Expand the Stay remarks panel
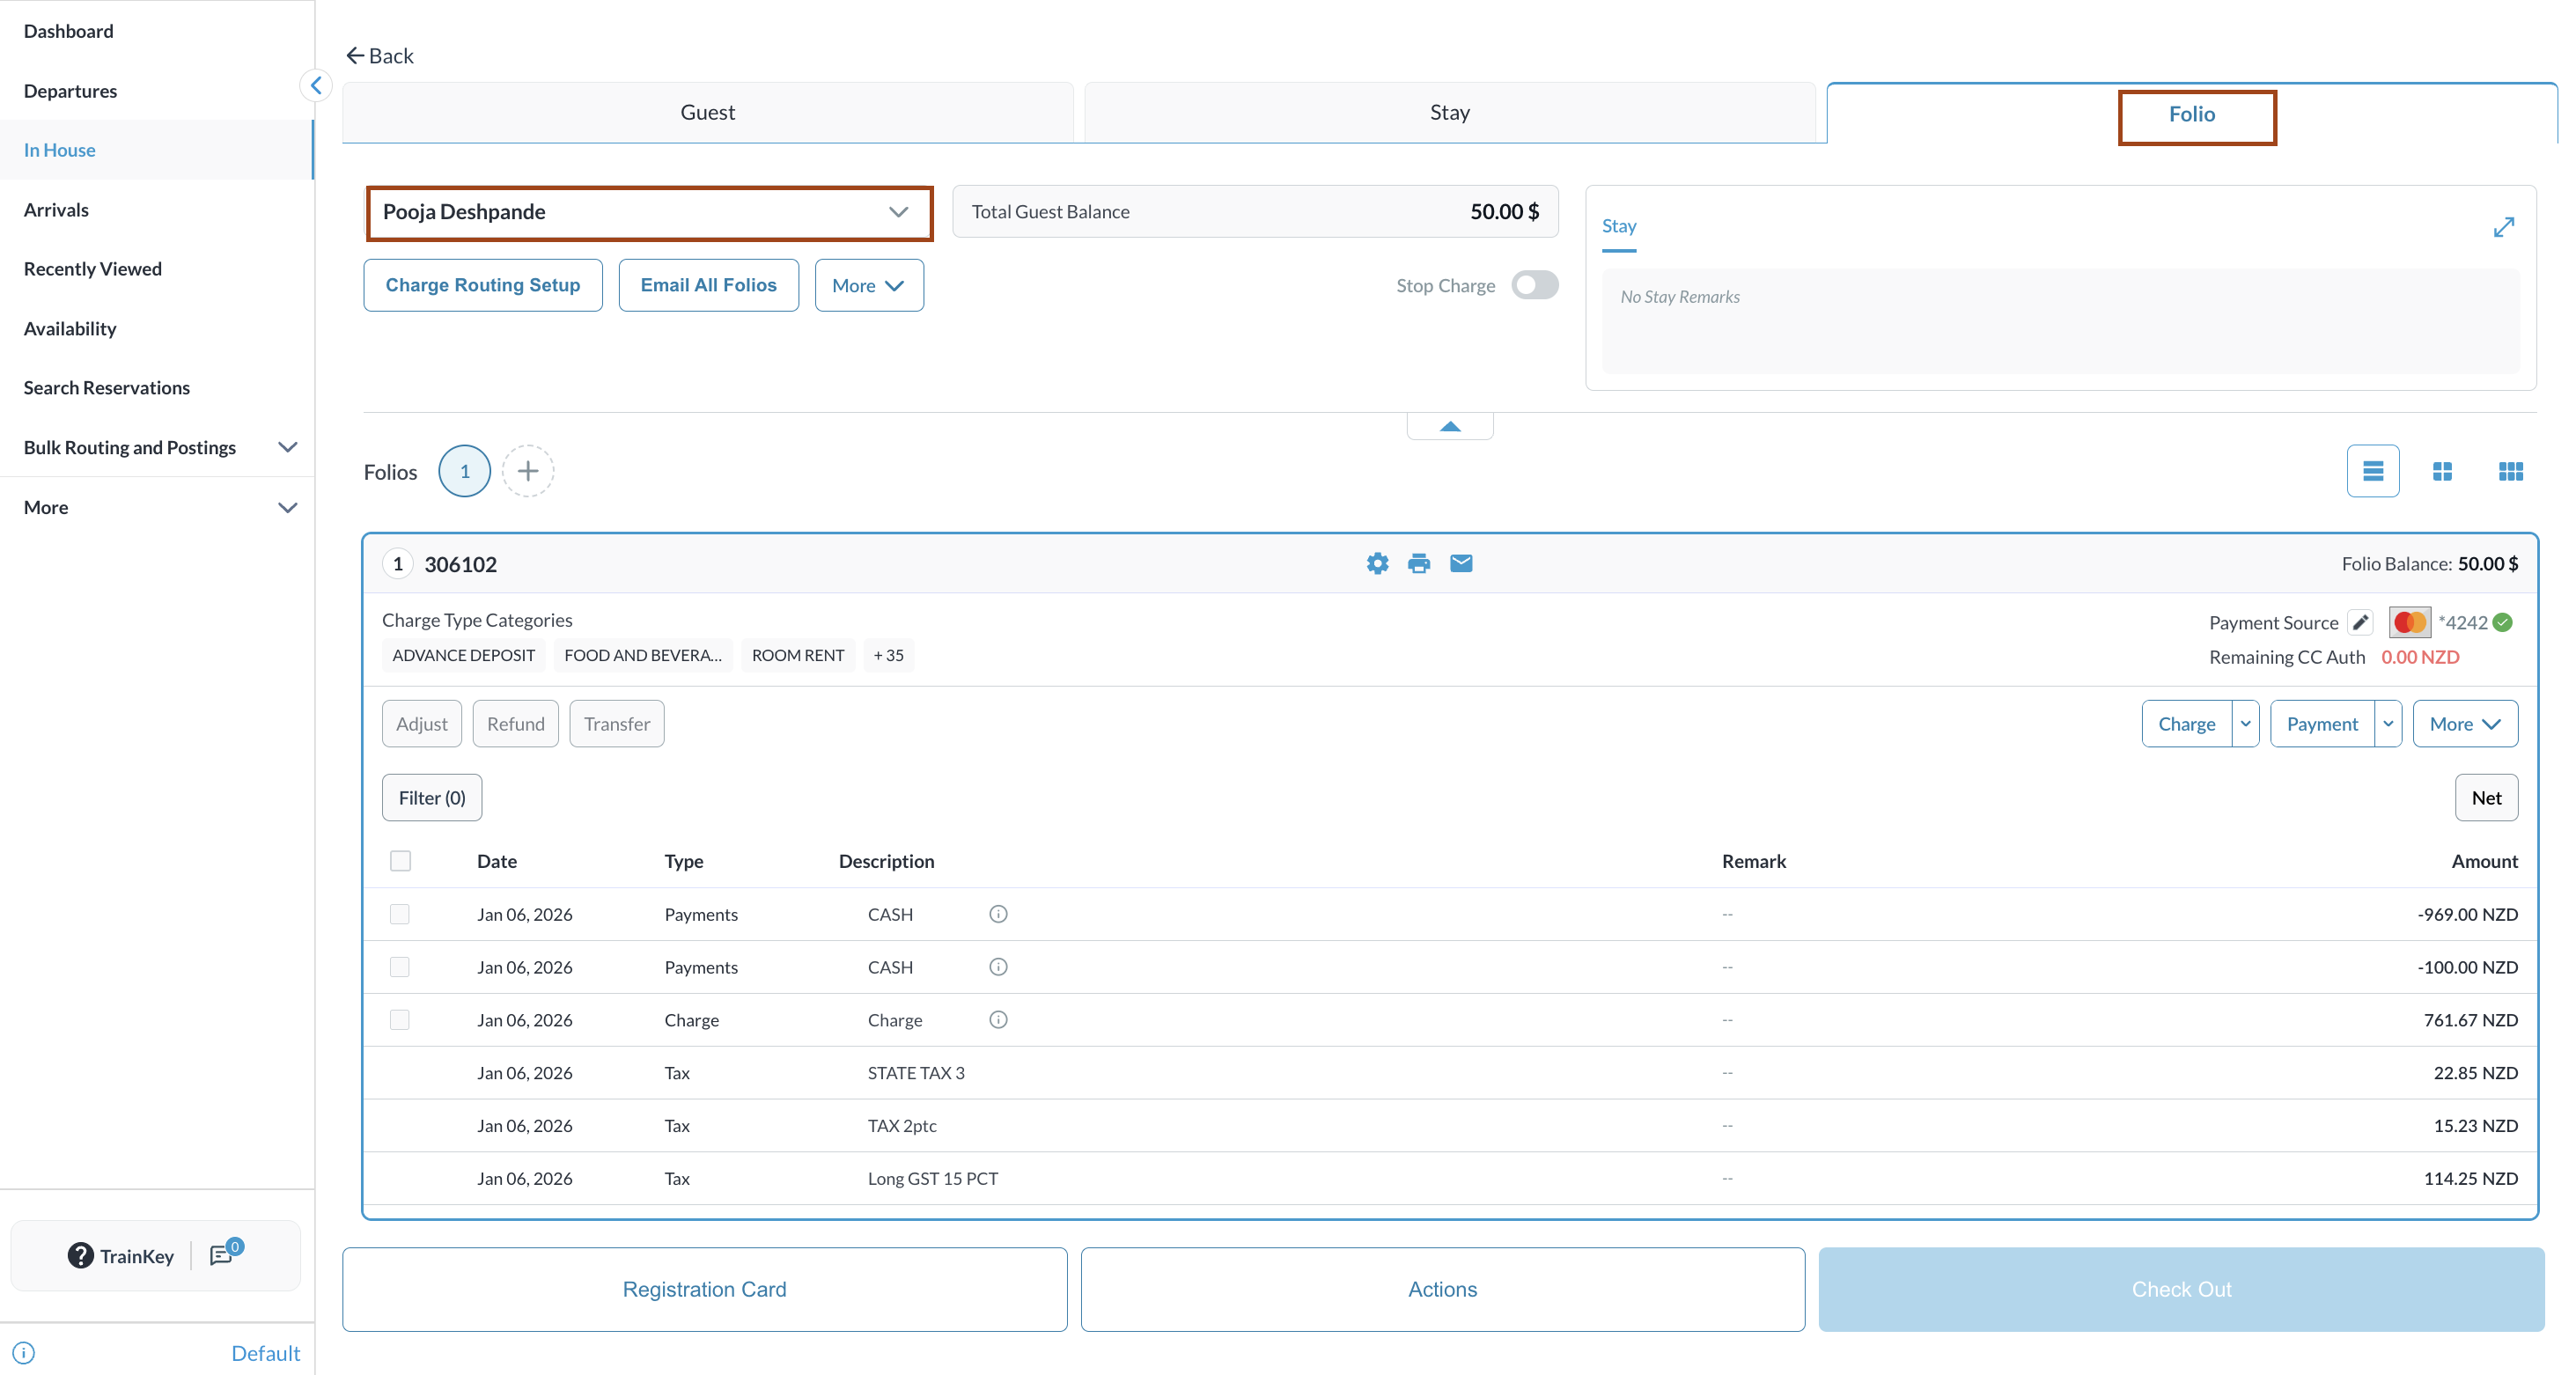This screenshot has height=1375, width=2576. click(2503, 227)
